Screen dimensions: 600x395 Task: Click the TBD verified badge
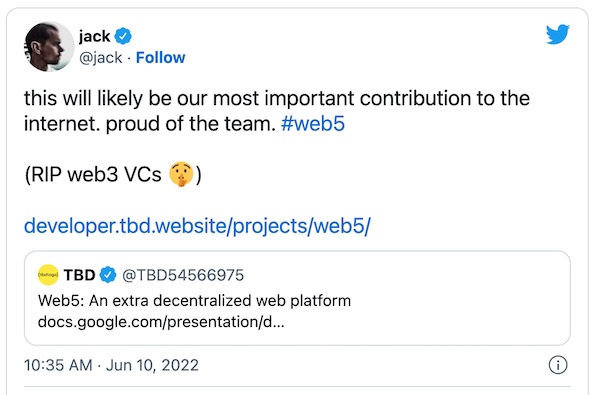tap(108, 275)
